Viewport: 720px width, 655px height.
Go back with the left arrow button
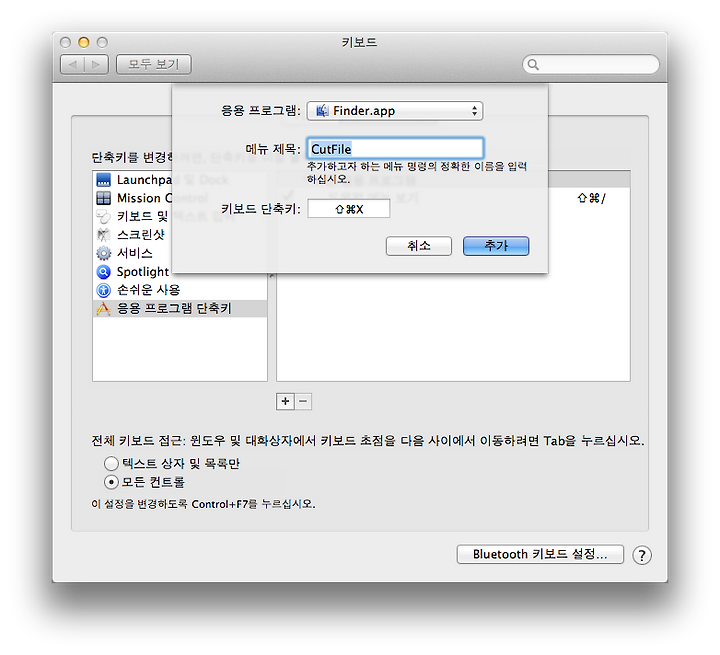pos(73,64)
